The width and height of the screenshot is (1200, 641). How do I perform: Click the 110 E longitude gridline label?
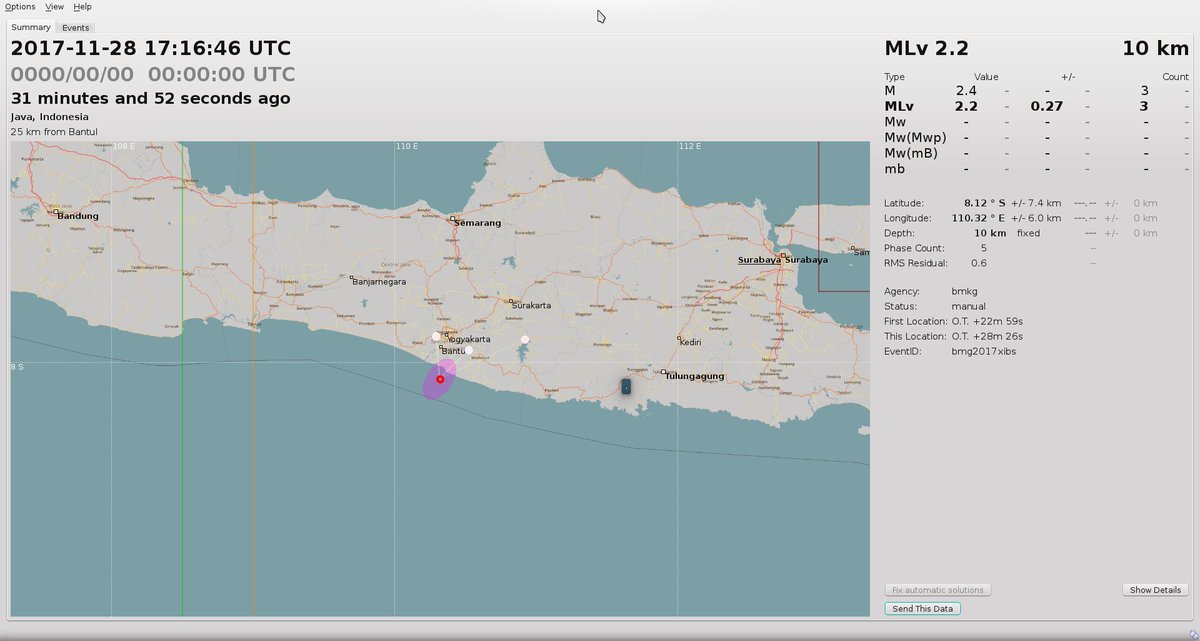coord(406,147)
